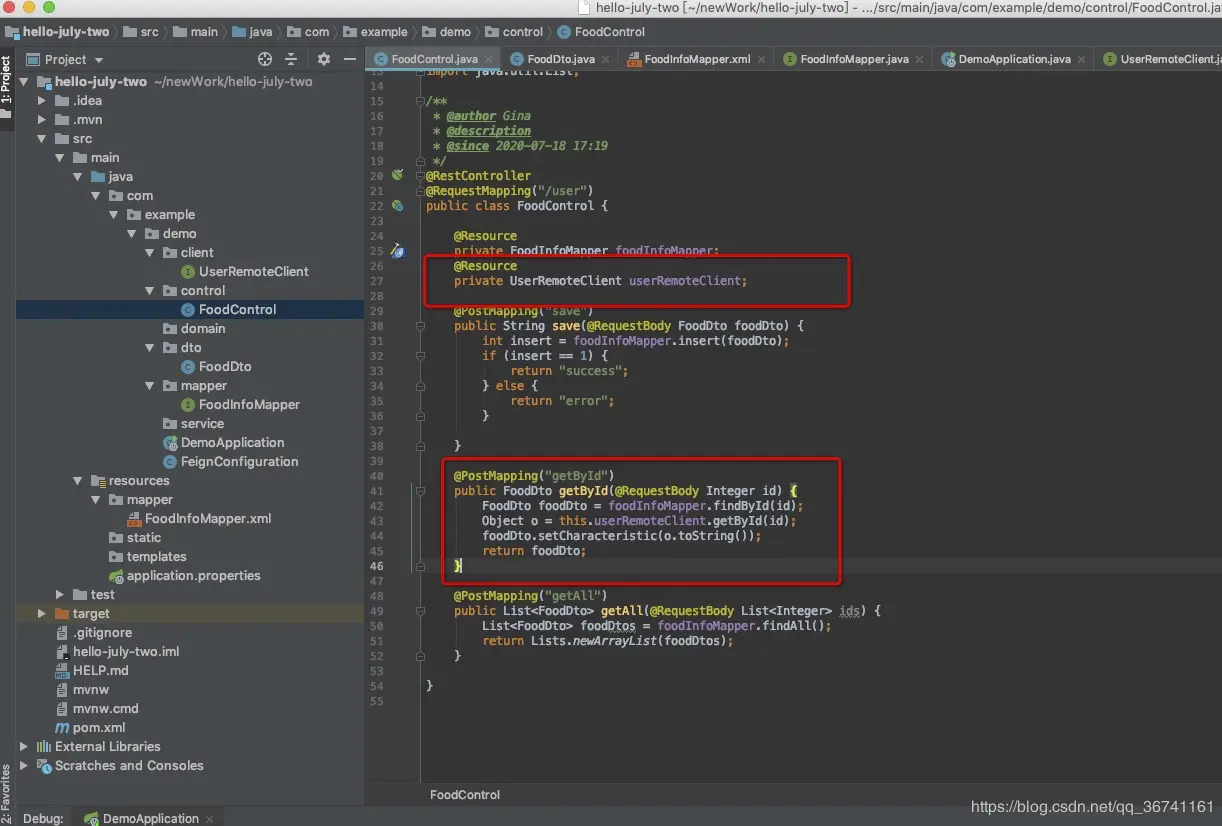Toggle code folding at line 41 getById method
The image size is (1222, 826).
pyautogui.click(x=419, y=491)
